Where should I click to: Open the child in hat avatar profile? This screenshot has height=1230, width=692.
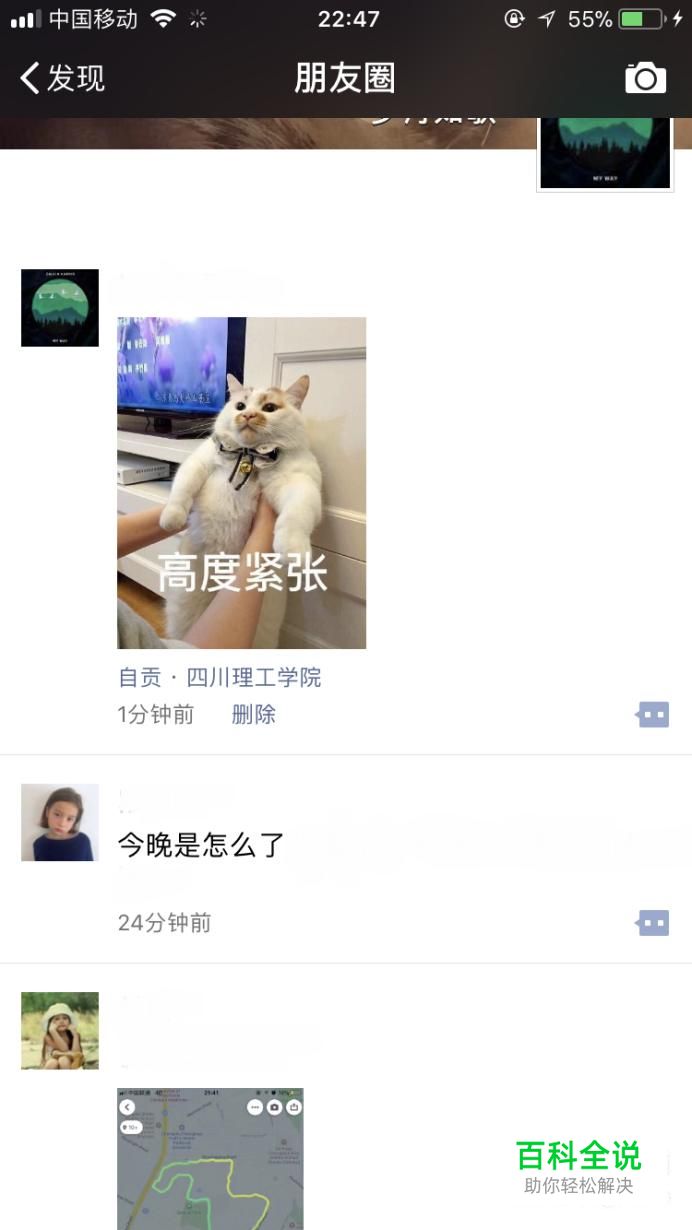click(60, 1030)
